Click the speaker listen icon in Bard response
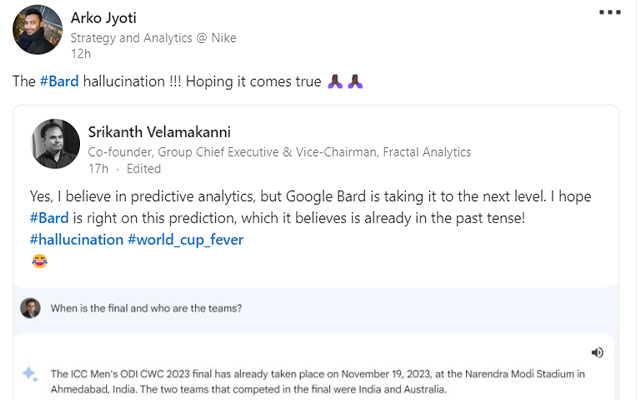640x400 pixels. [x=597, y=353]
